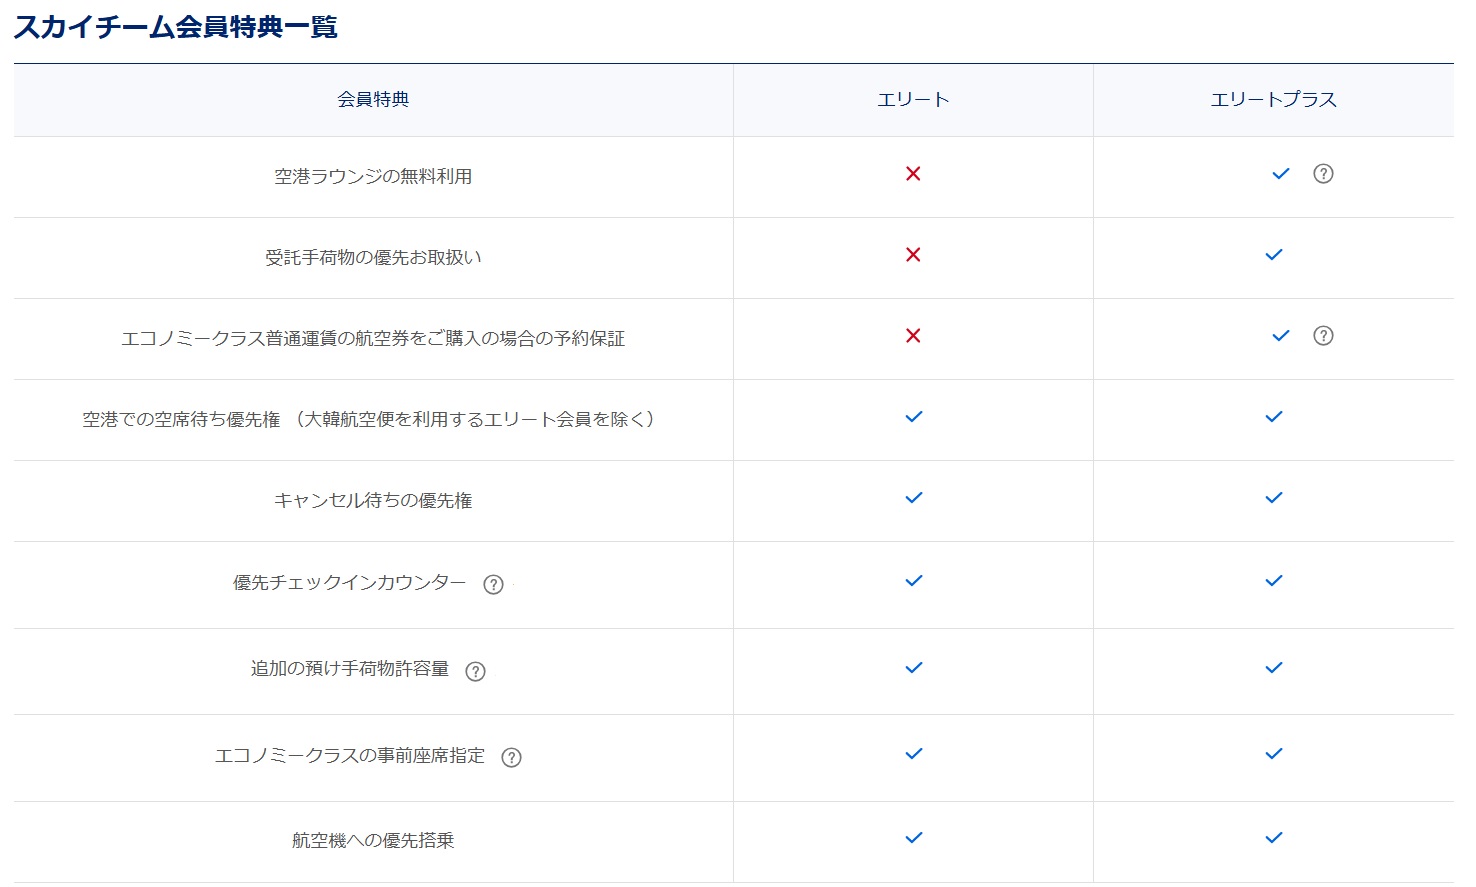1476x887 pixels.
Task: Click the 空港ラウンジの無料利用 row label
Action: tap(373, 177)
